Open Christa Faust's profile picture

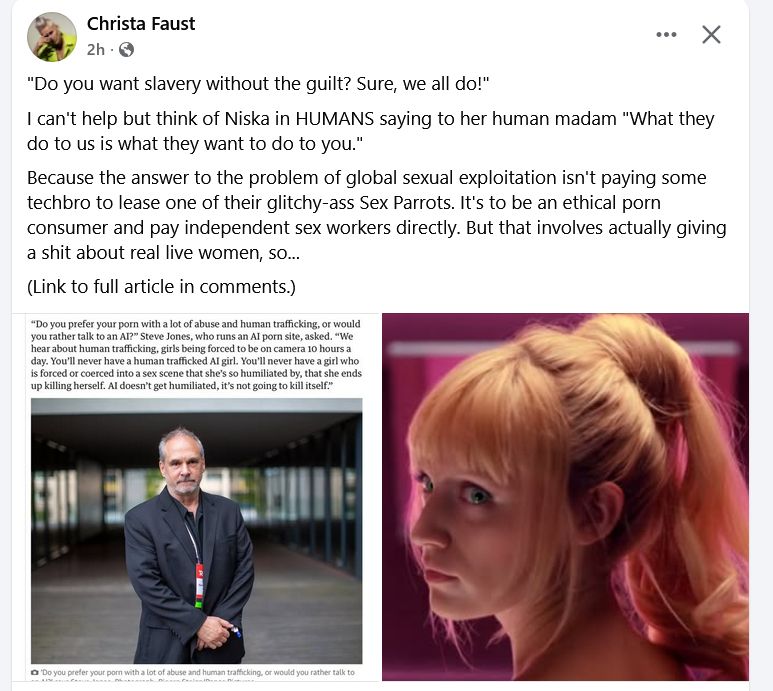pyautogui.click(x=52, y=37)
